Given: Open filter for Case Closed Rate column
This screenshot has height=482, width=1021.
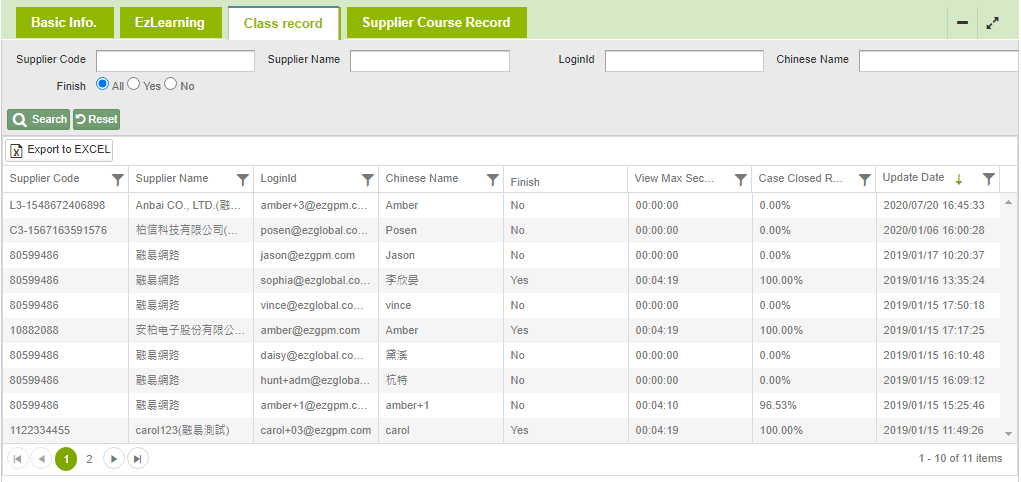Looking at the screenshot, I should 864,179.
